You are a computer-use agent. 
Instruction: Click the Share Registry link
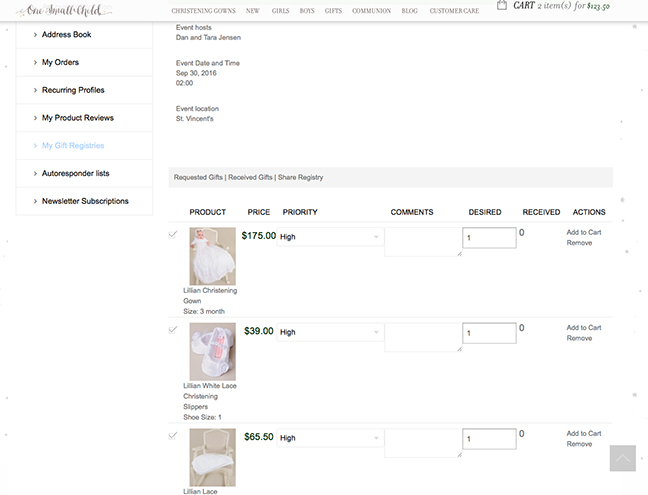click(301, 177)
